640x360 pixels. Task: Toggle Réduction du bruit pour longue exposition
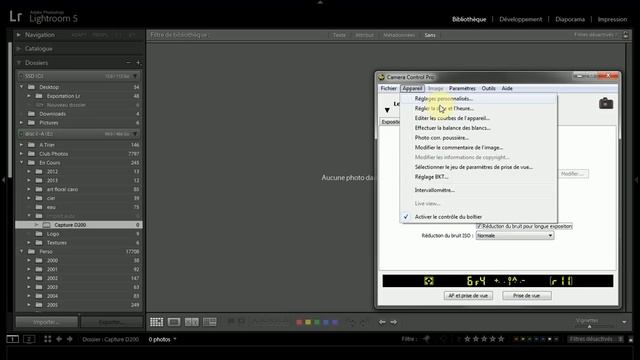pos(480,226)
